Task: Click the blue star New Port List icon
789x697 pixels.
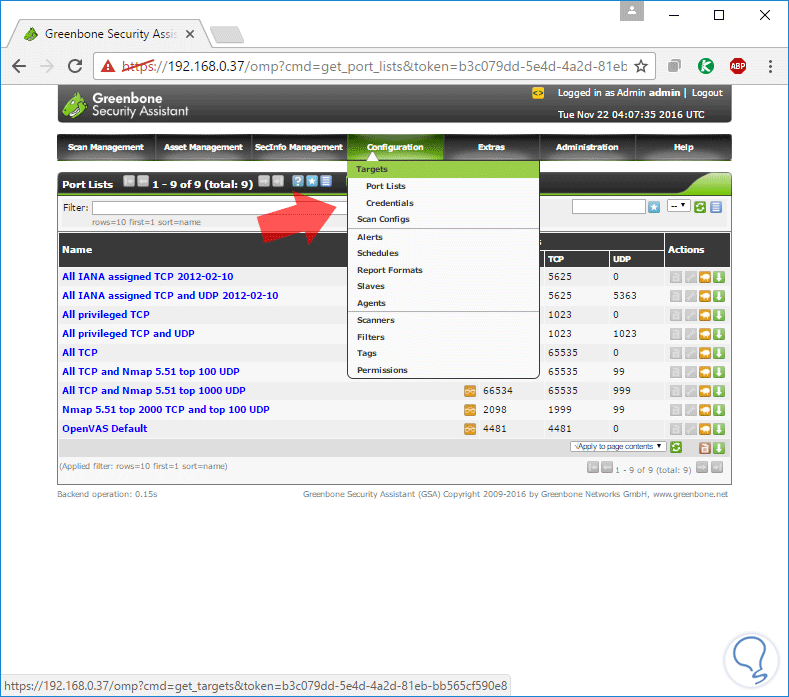Action: [312, 181]
